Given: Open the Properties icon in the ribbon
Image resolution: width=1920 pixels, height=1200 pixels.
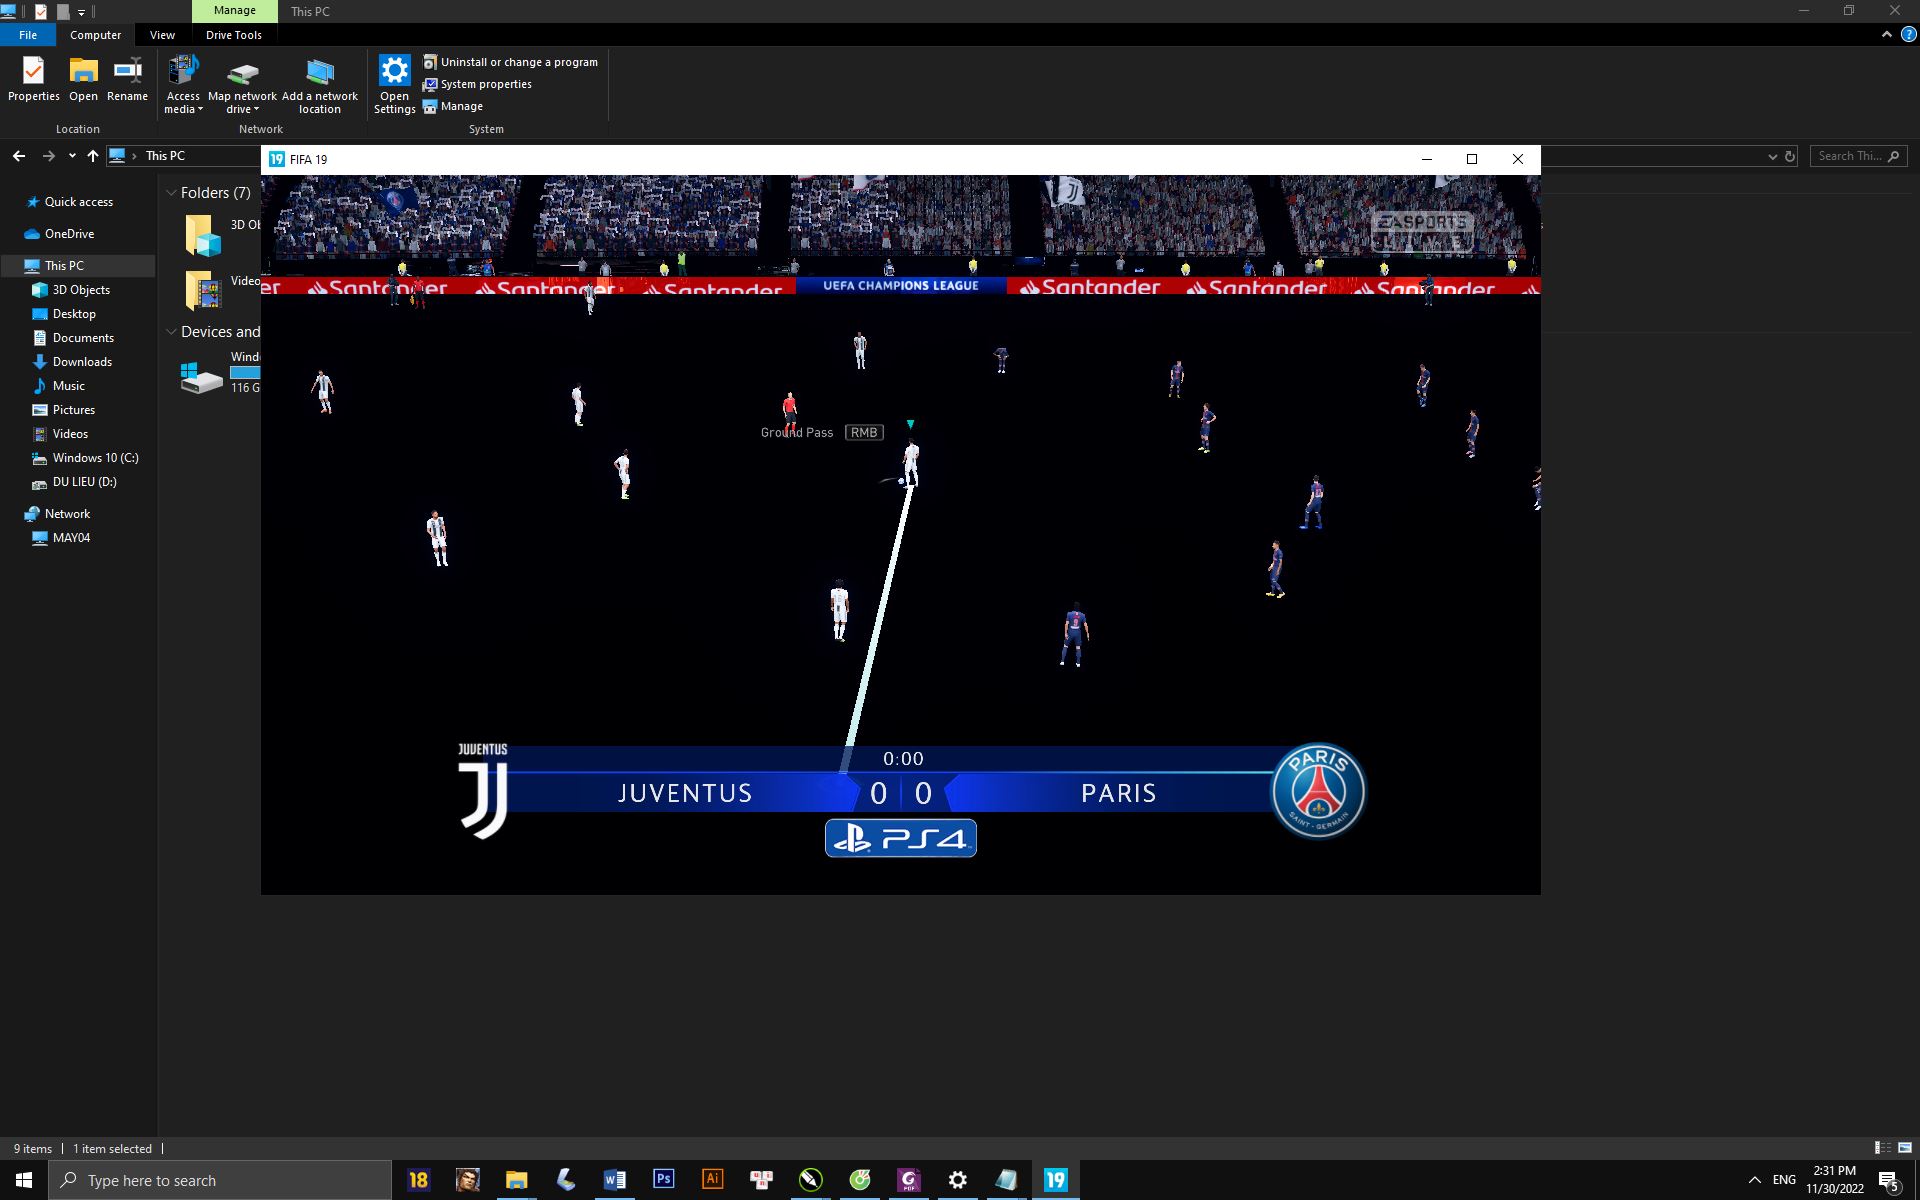Looking at the screenshot, I should coord(33,78).
